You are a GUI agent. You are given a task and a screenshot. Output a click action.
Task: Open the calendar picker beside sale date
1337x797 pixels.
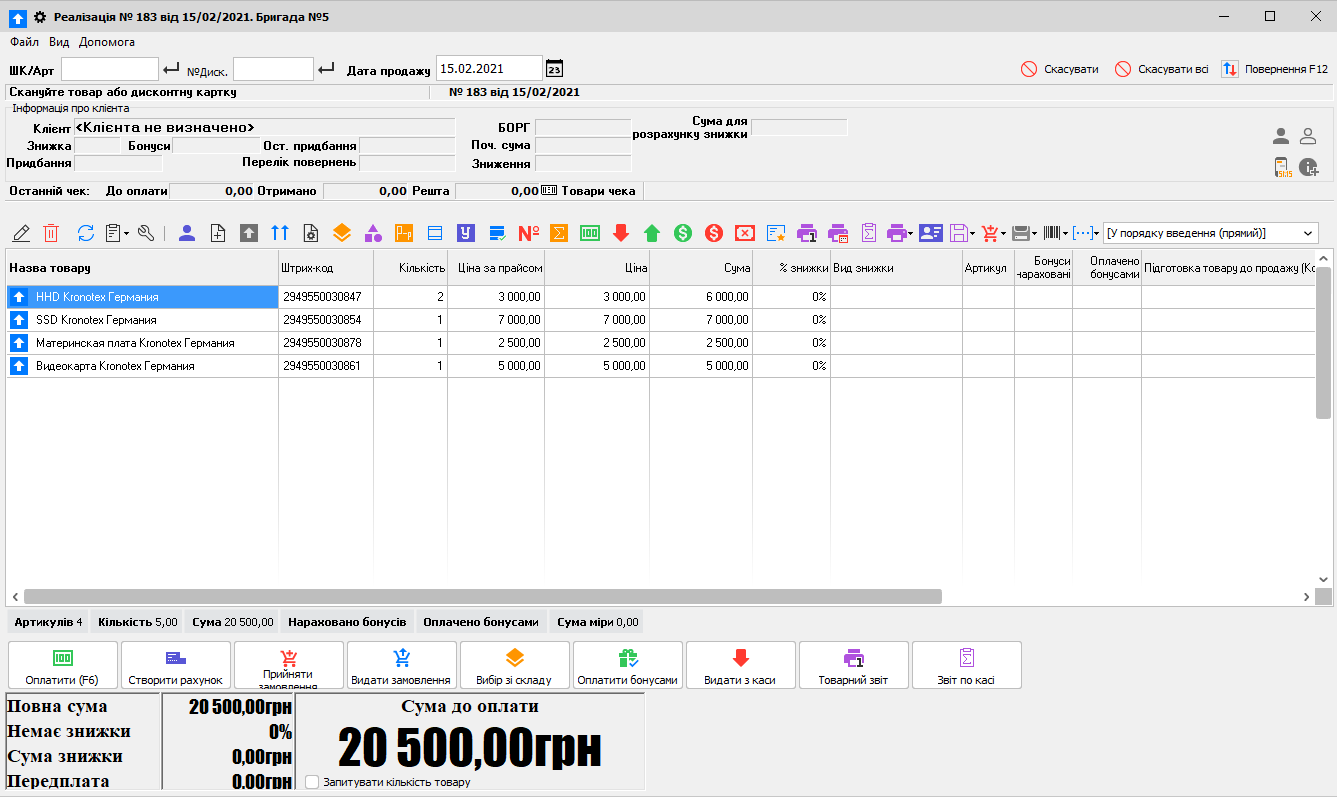(x=554, y=69)
